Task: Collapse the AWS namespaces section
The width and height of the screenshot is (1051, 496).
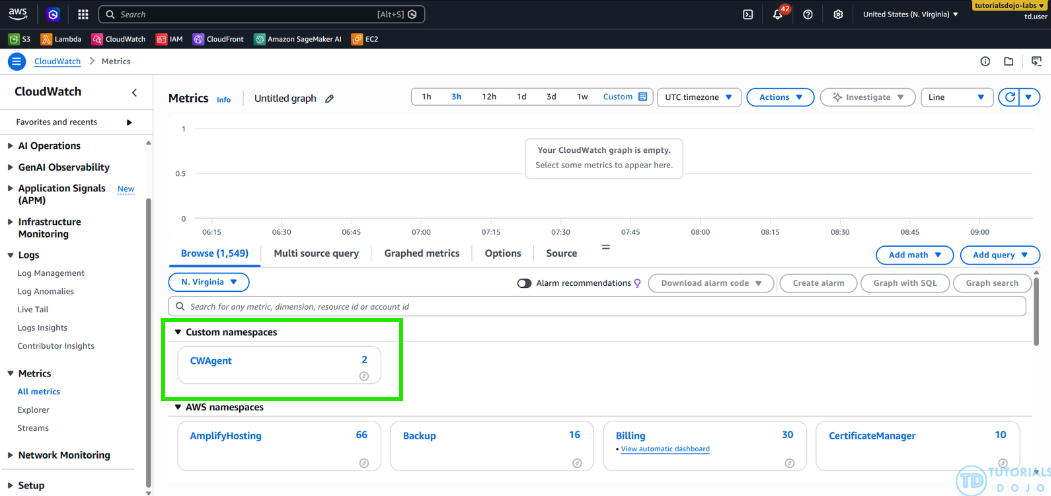Action: click(178, 407)
